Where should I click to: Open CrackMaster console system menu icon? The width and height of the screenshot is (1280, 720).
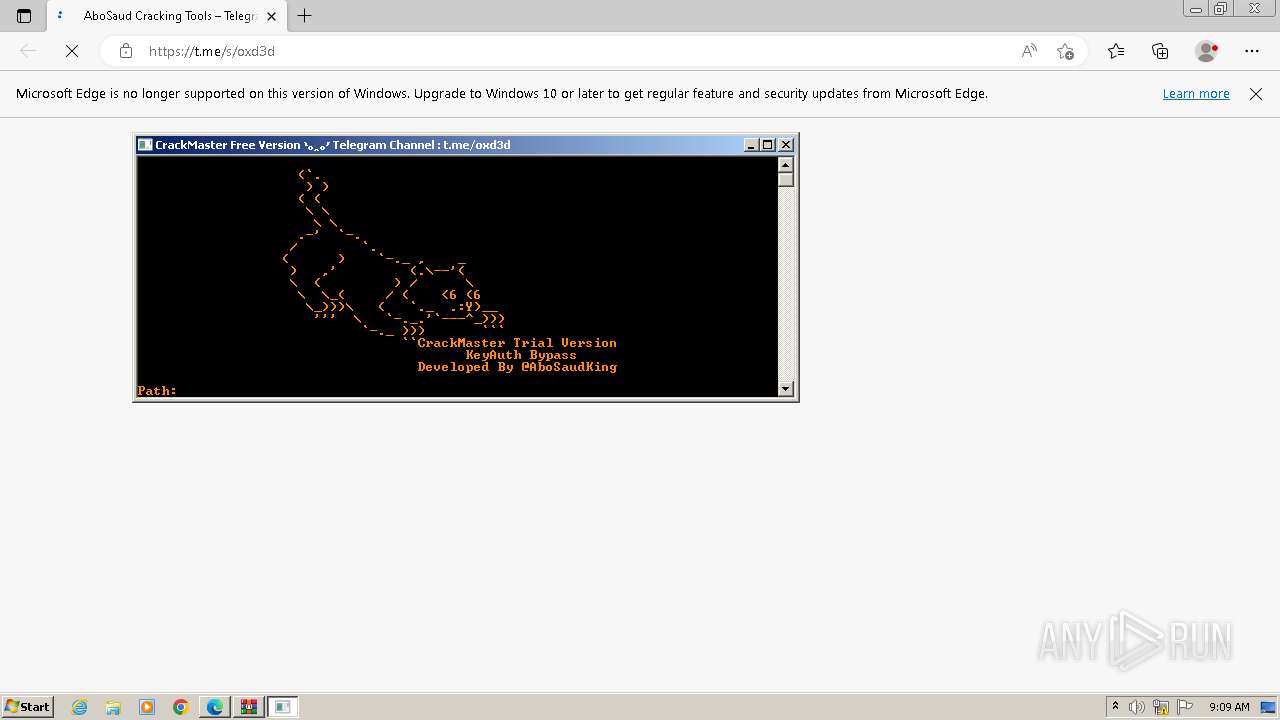[145, 145]
